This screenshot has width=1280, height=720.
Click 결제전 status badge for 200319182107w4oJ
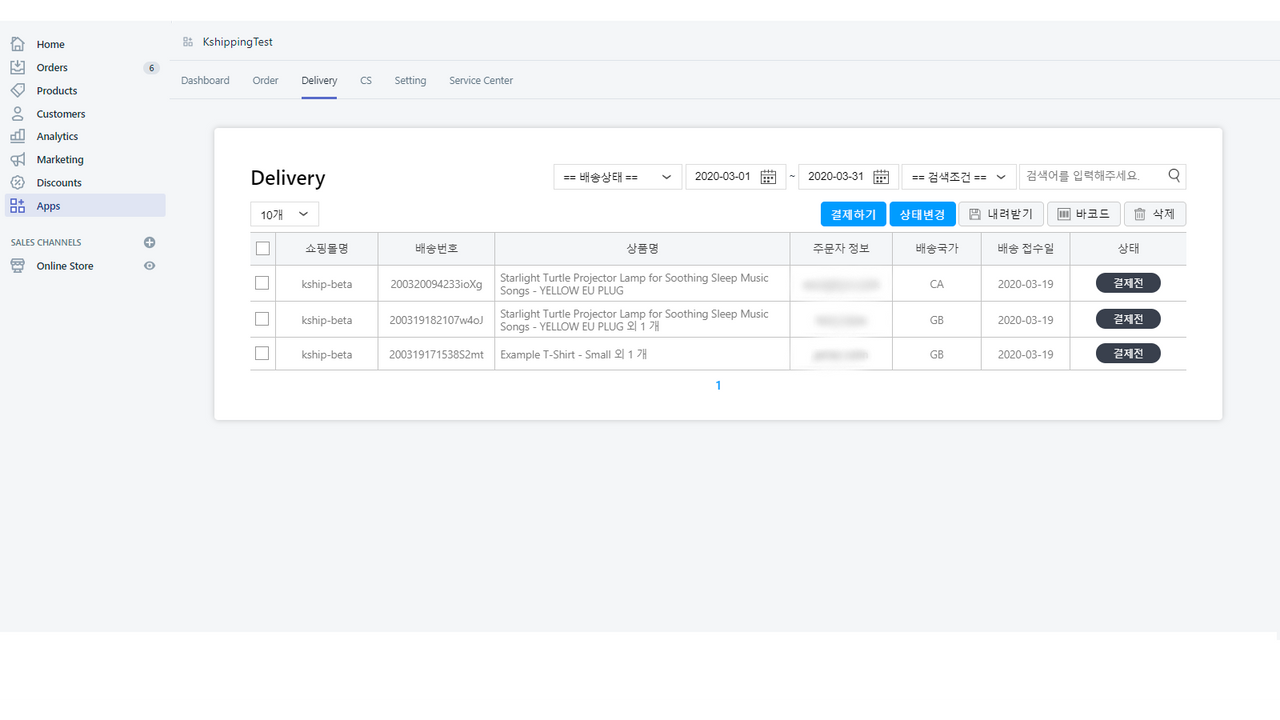point(1128,319)
